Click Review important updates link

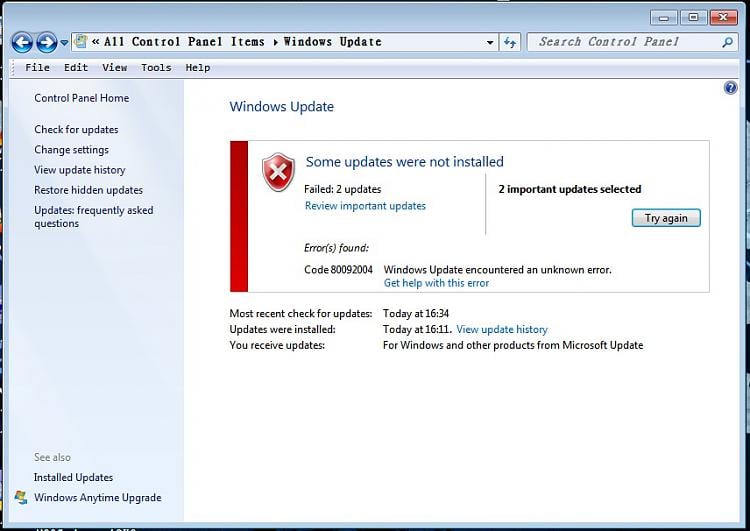(x=365, y=206)
